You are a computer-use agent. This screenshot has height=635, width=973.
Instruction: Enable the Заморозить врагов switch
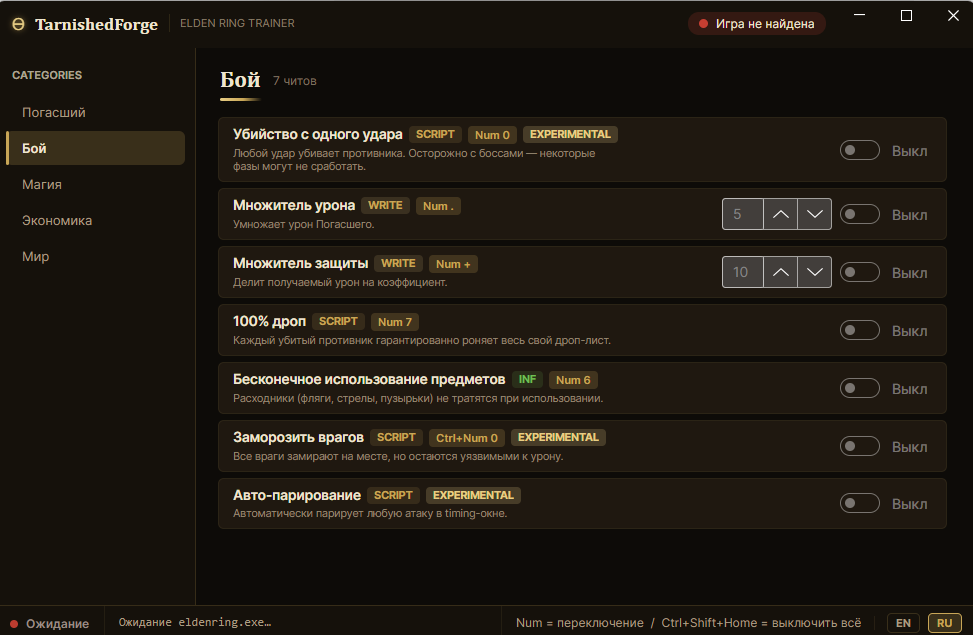pyautogui.click(x=859, y=446)
